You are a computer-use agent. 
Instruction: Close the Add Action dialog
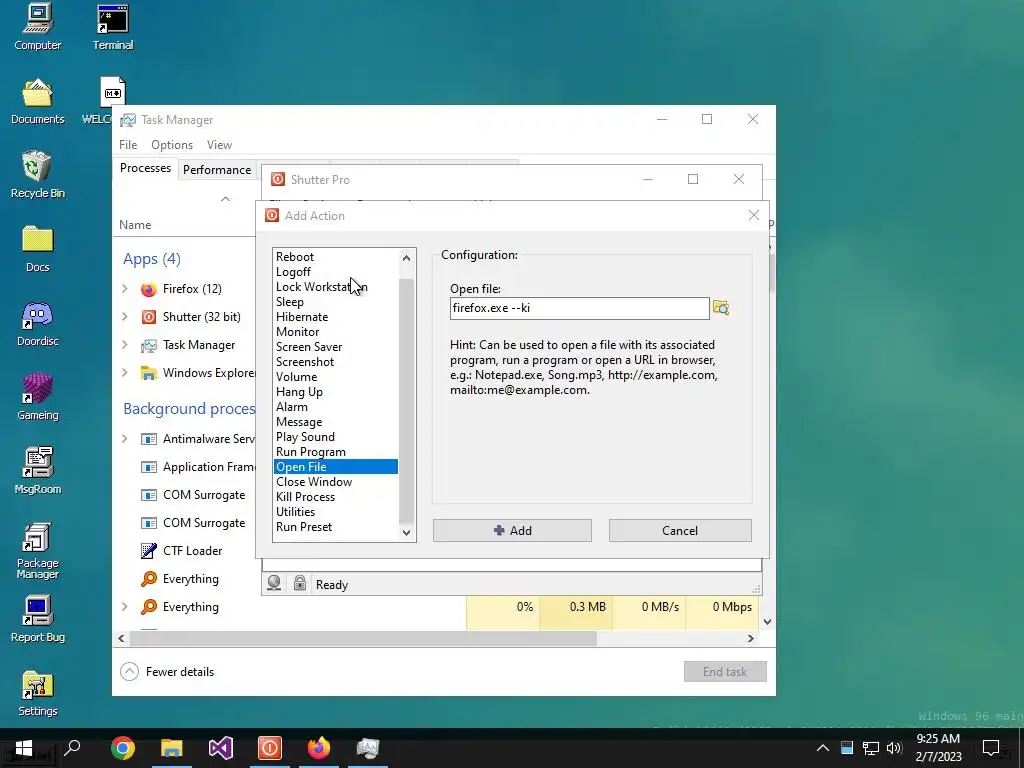(754, 215)
